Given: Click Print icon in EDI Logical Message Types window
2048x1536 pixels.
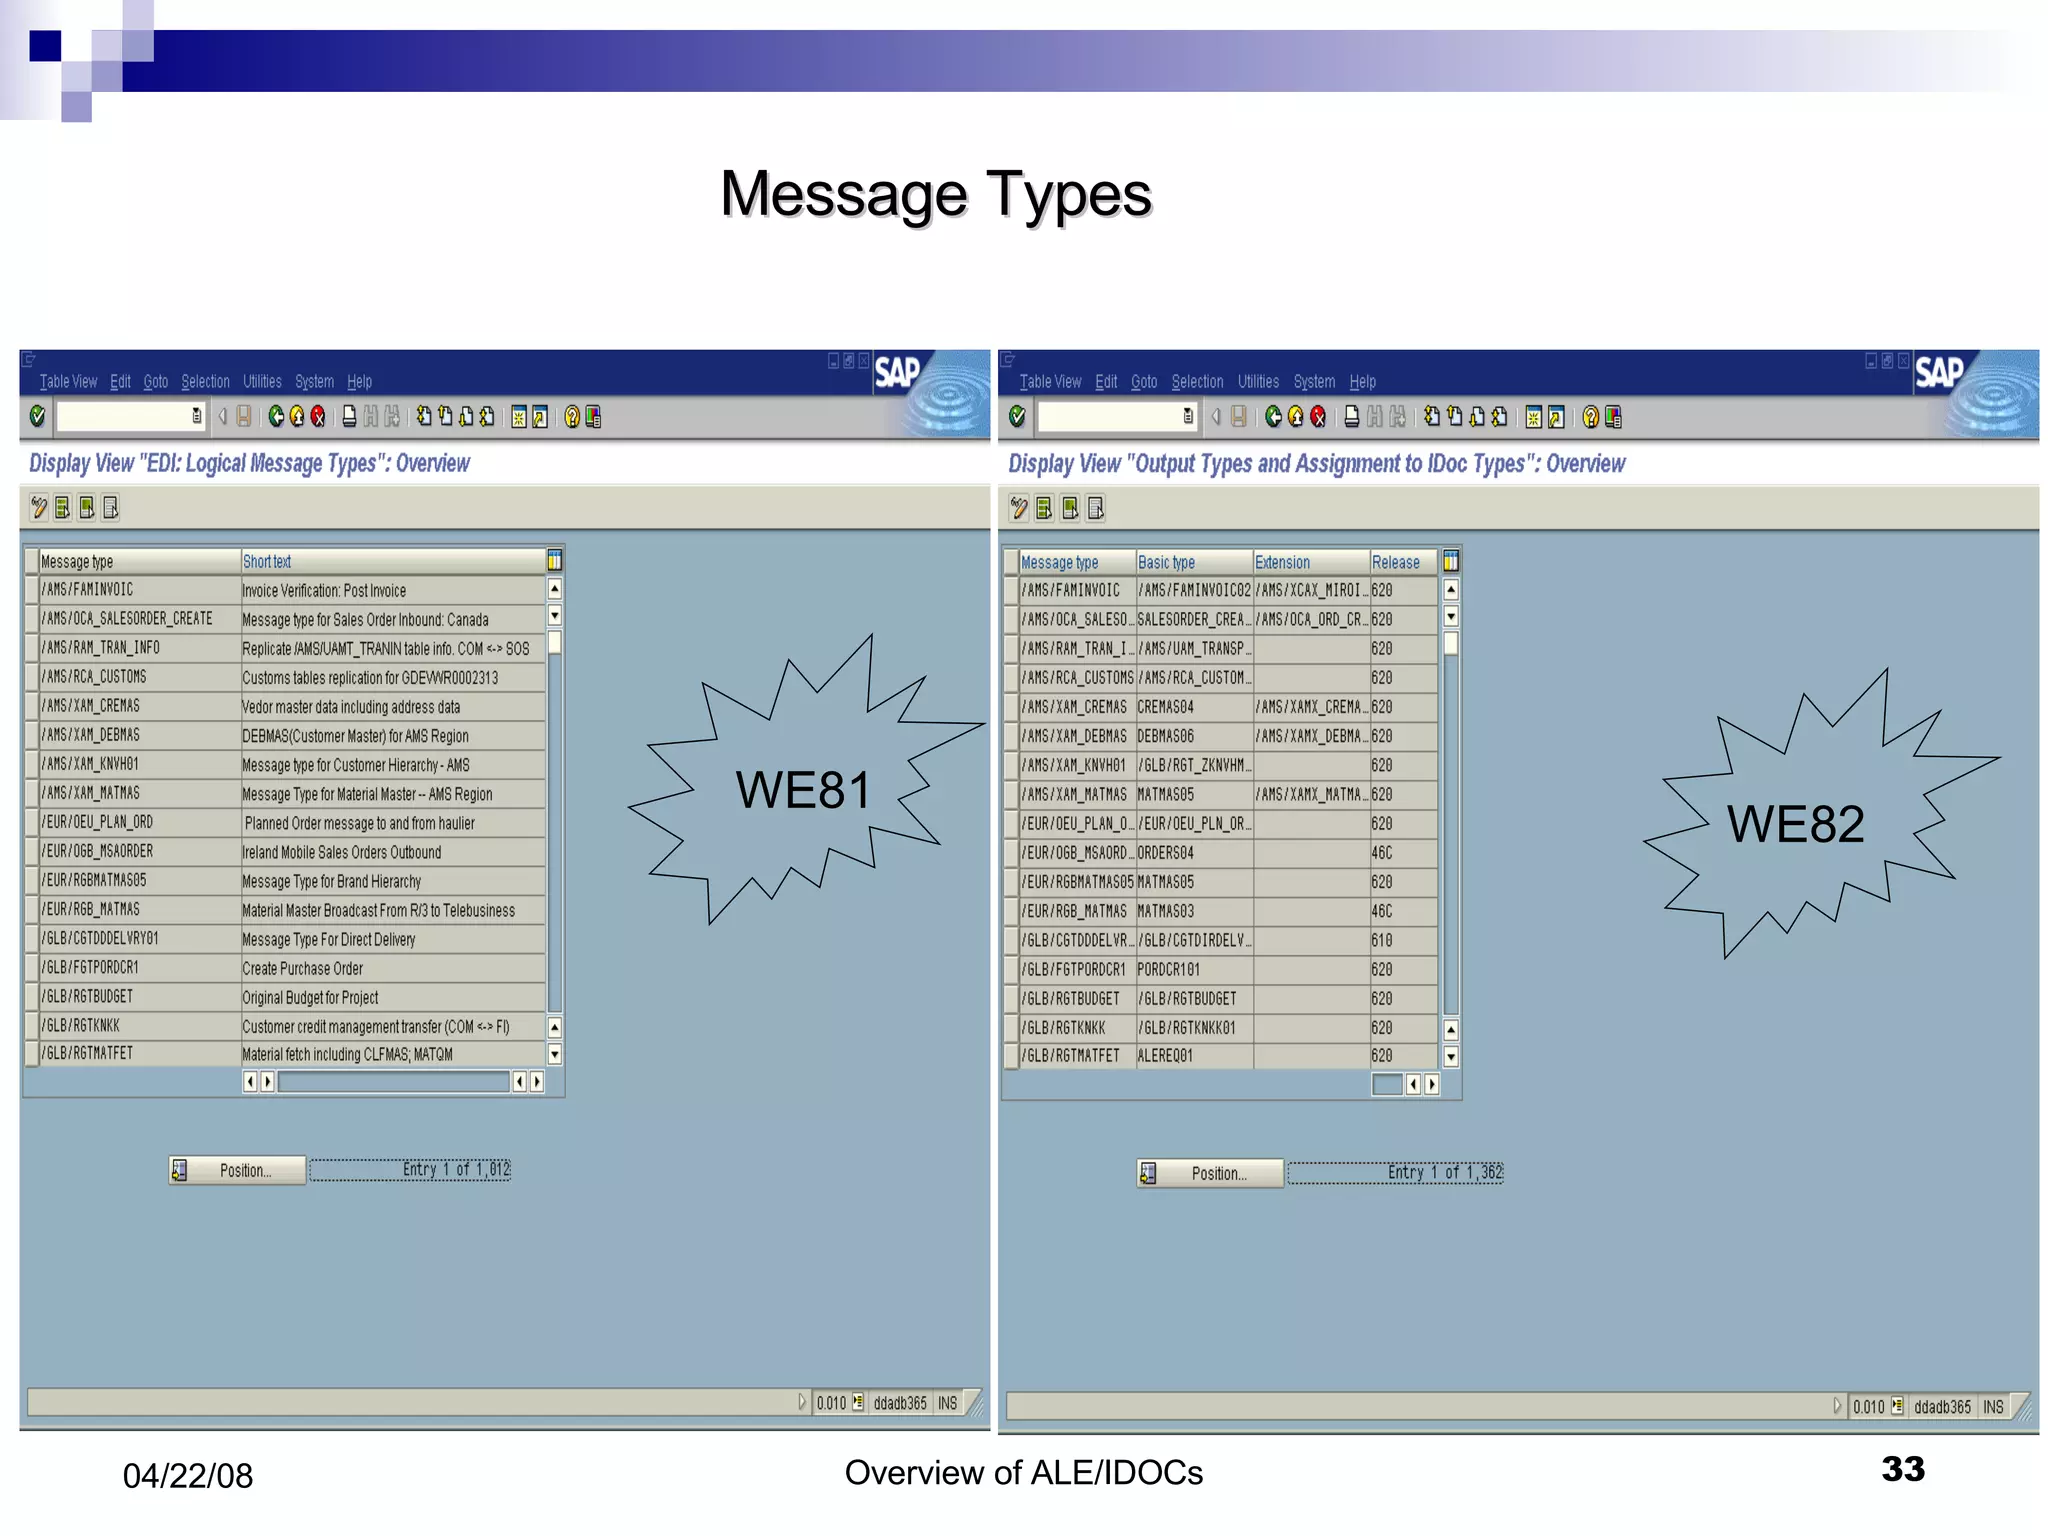Looking at the screenshot, I should (349, 416).
